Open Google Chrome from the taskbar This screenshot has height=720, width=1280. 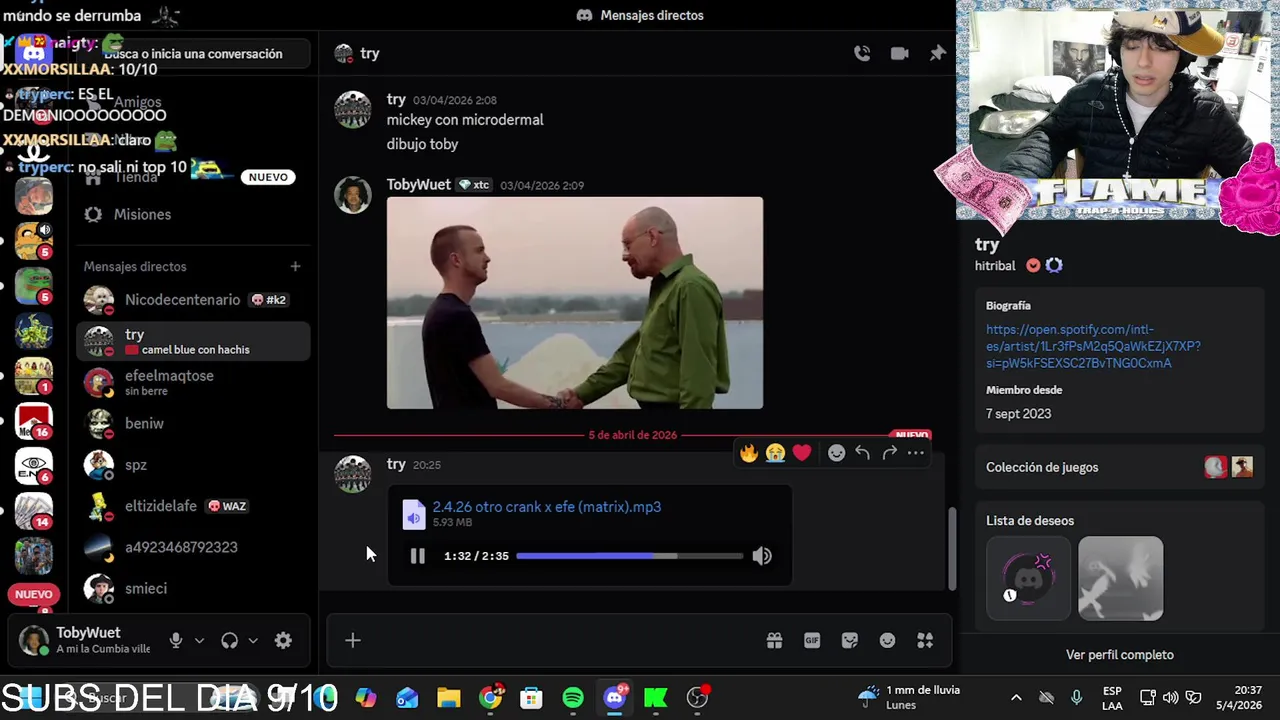pos(490,698)
